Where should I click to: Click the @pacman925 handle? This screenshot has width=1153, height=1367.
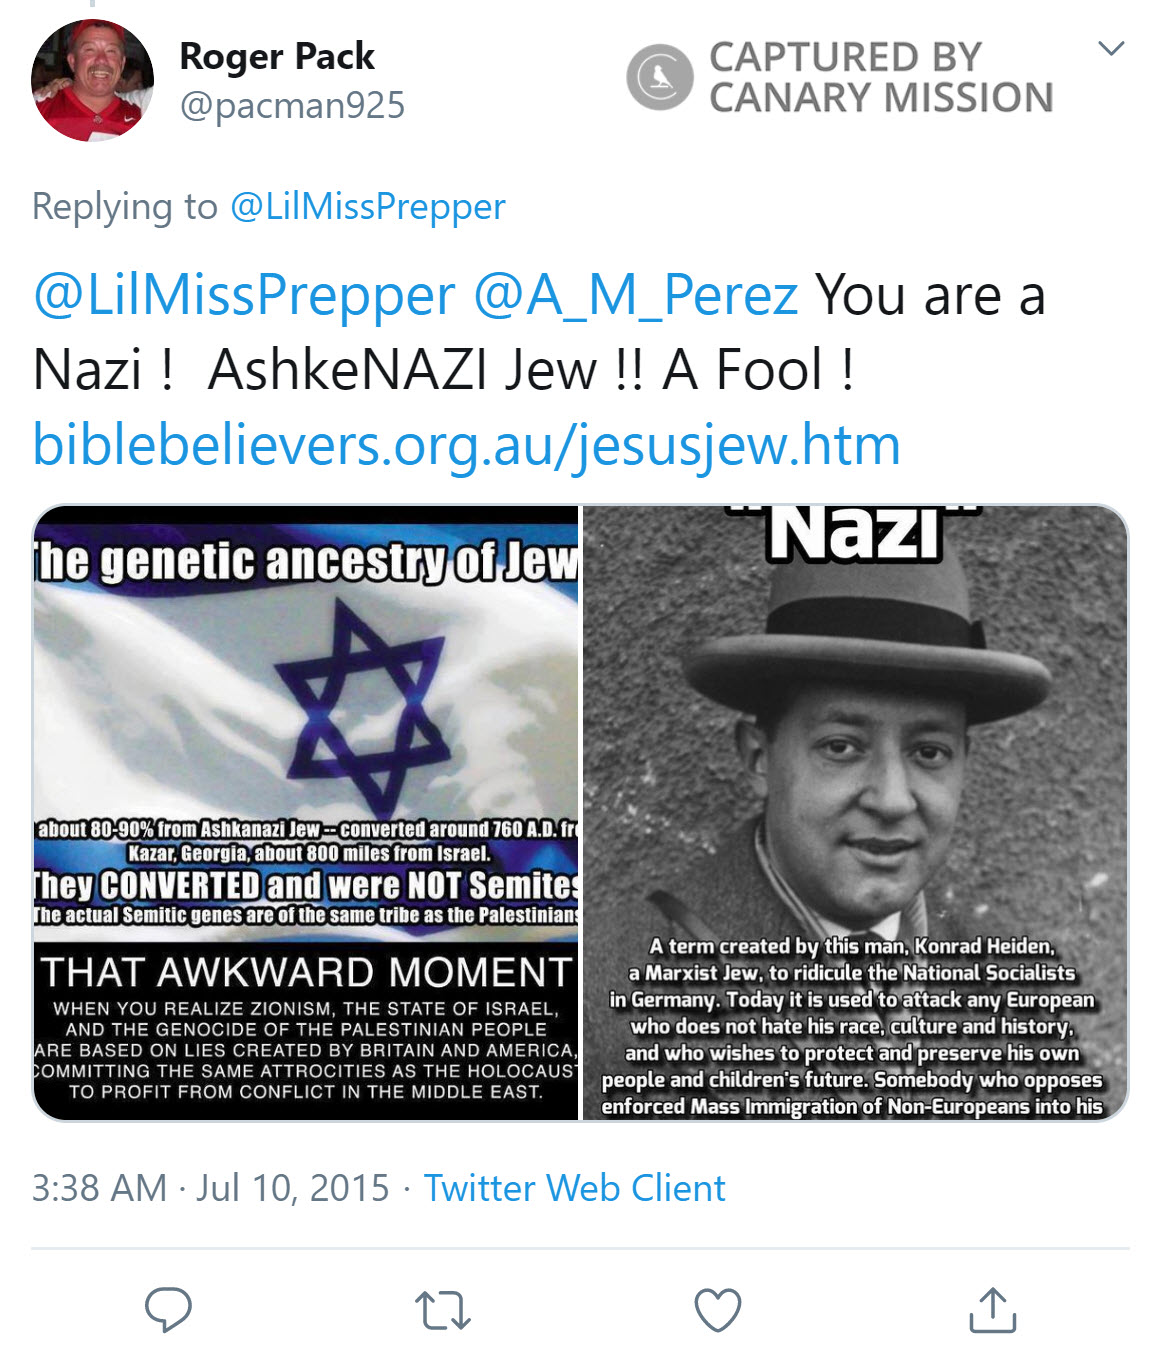click(x=292, y=105)
